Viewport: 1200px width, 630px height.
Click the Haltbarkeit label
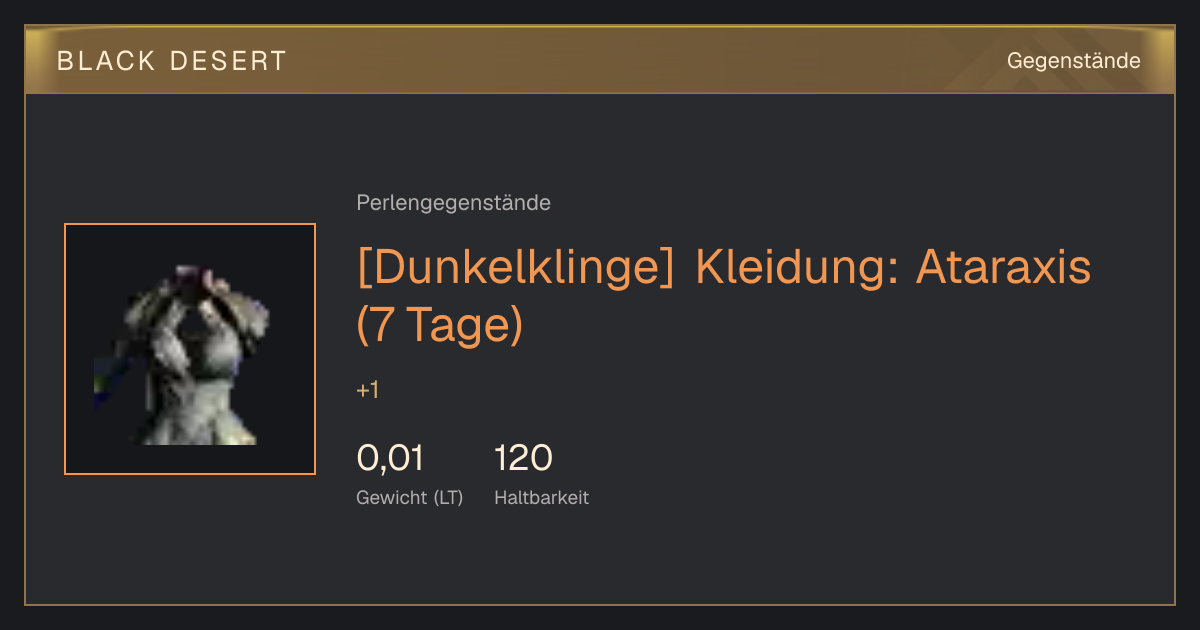[541, 497]
